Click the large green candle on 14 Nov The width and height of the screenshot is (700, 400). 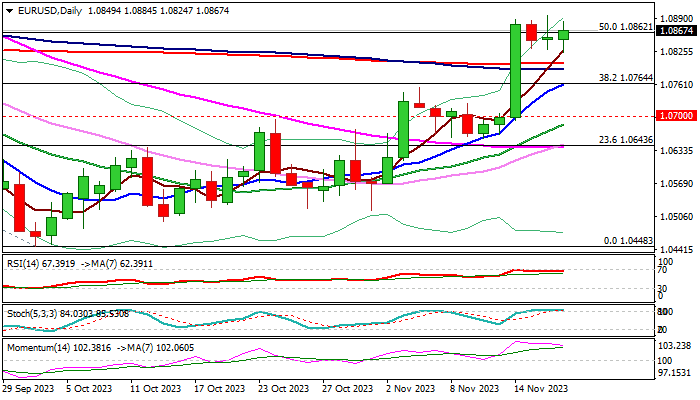(x=515, y=70)
